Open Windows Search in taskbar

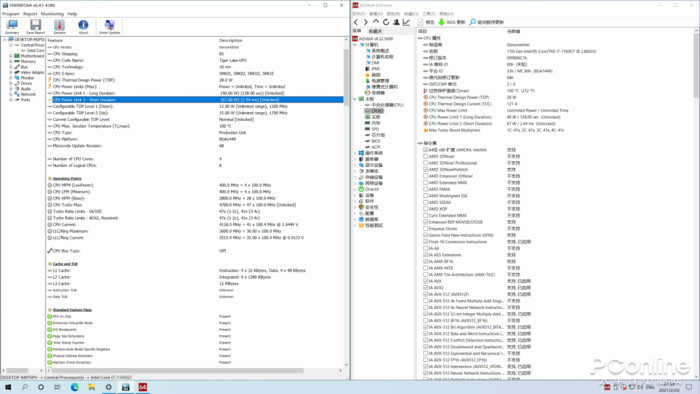(x=25, y=387)
